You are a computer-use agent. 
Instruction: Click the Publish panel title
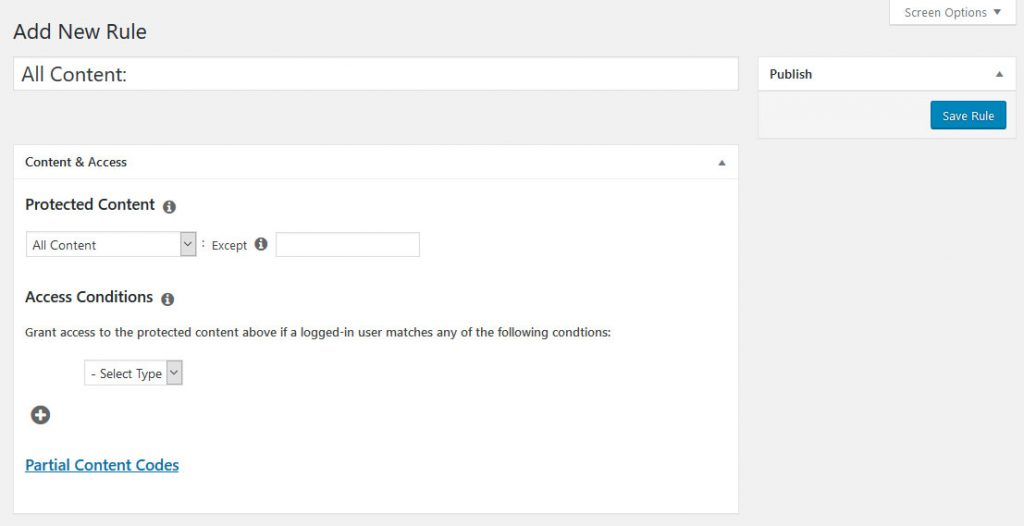coord(790,74)
